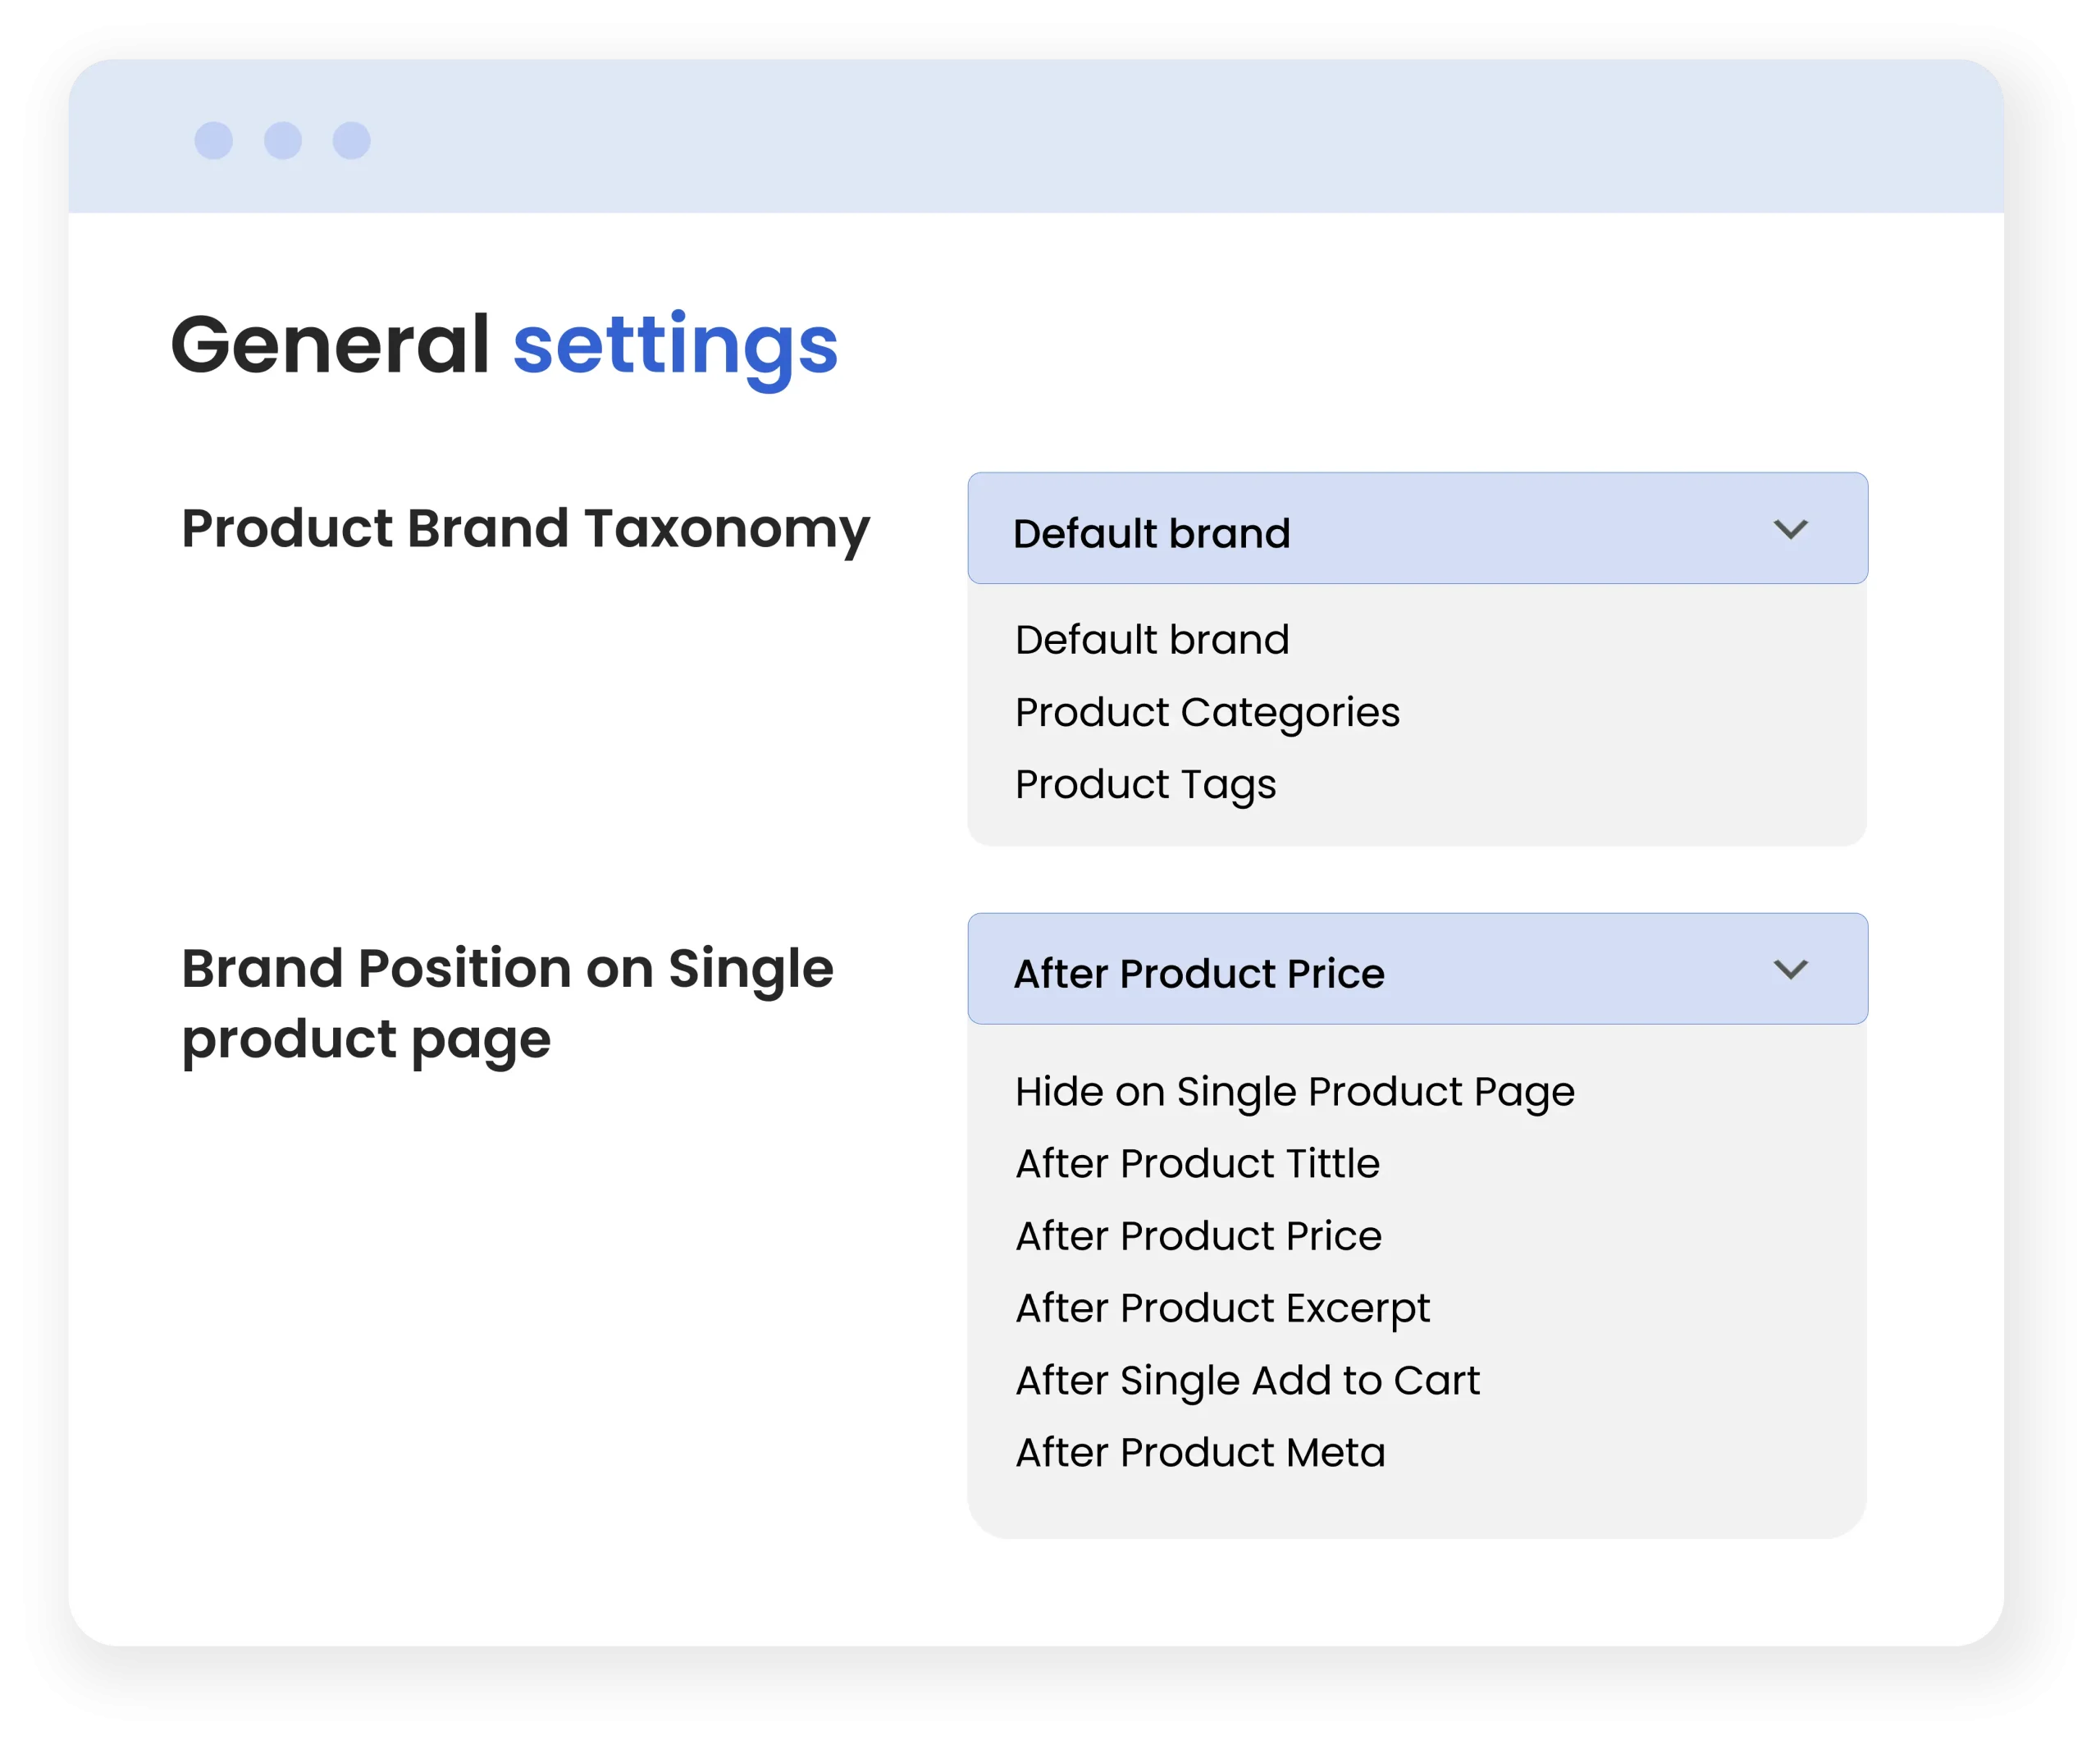Click the middle window control dot
Screen dimensions: 2100x1744
click(283, 141)
